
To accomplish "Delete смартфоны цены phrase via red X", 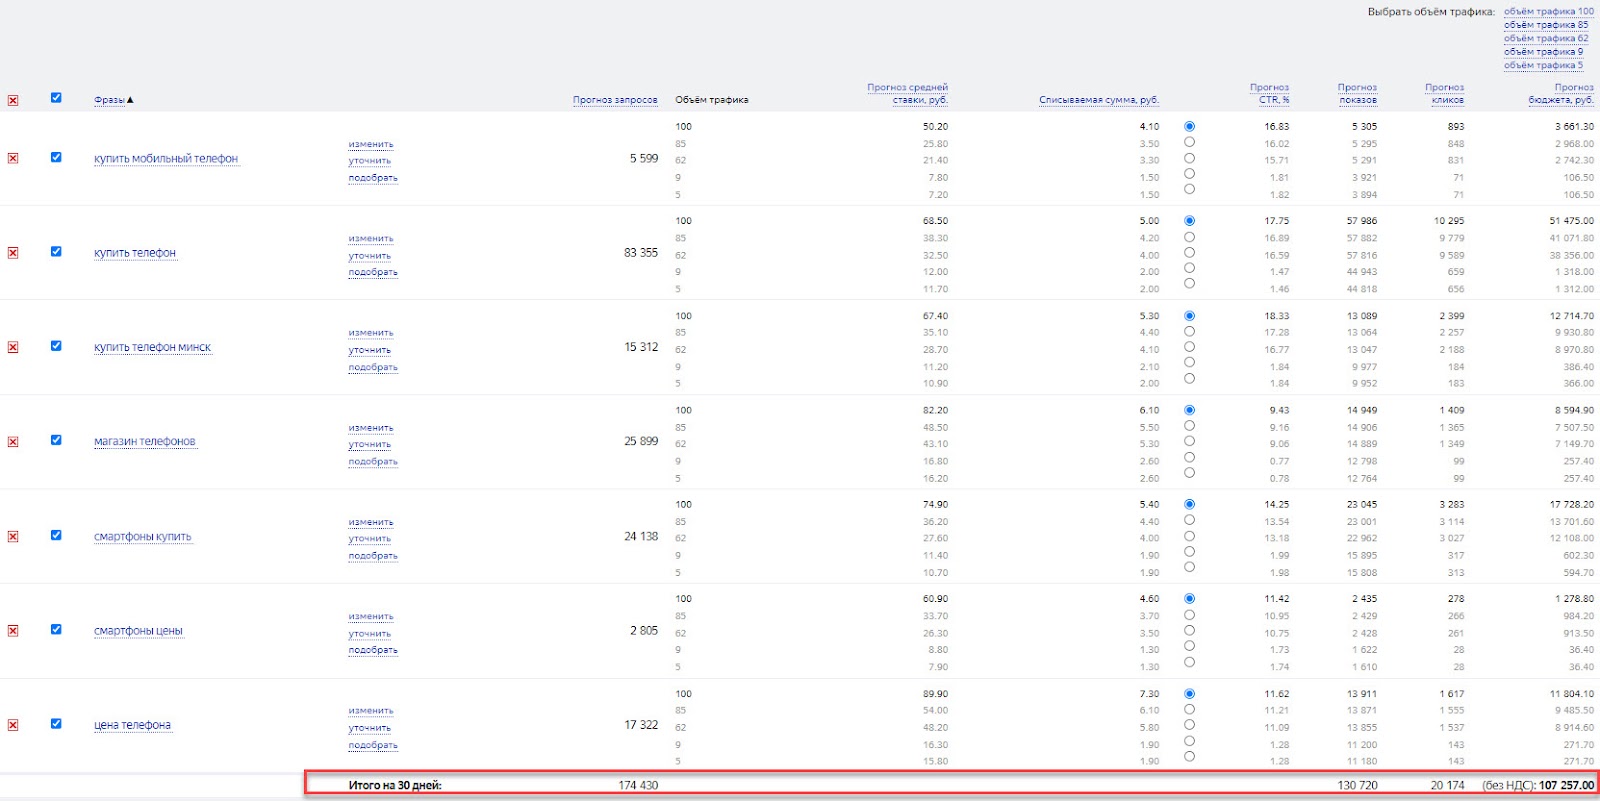I will click(x=13, y=631).
